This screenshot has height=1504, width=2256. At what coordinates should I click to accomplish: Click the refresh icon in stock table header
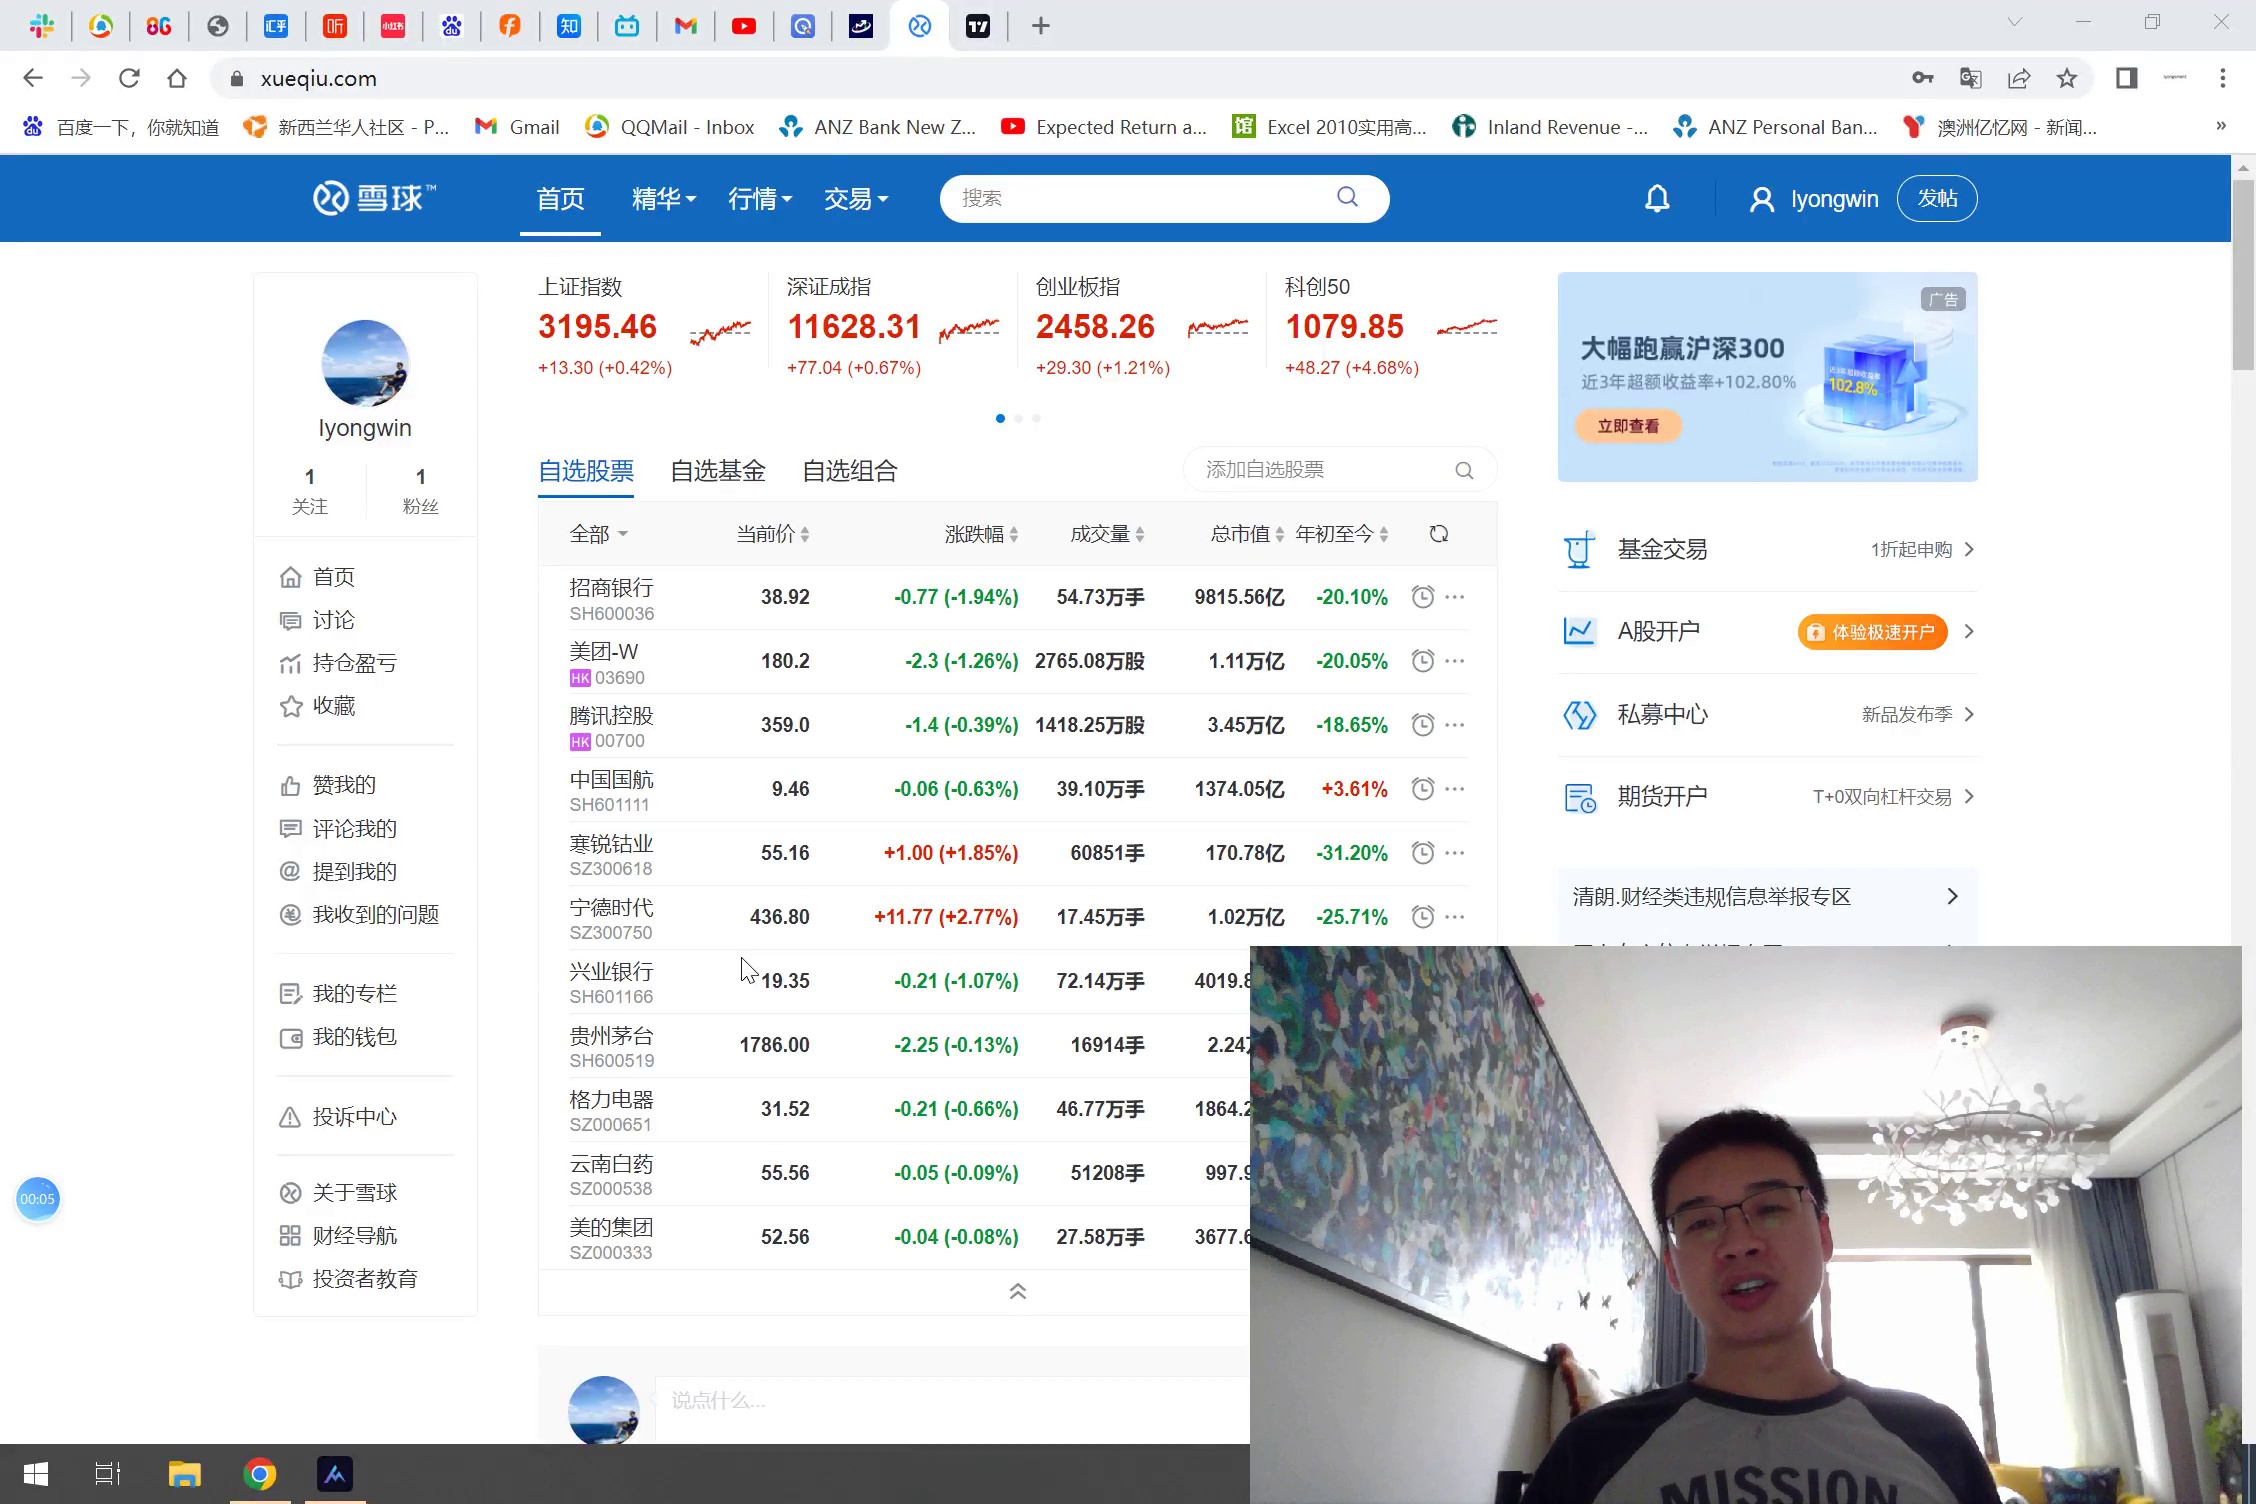coord(1438,534)
